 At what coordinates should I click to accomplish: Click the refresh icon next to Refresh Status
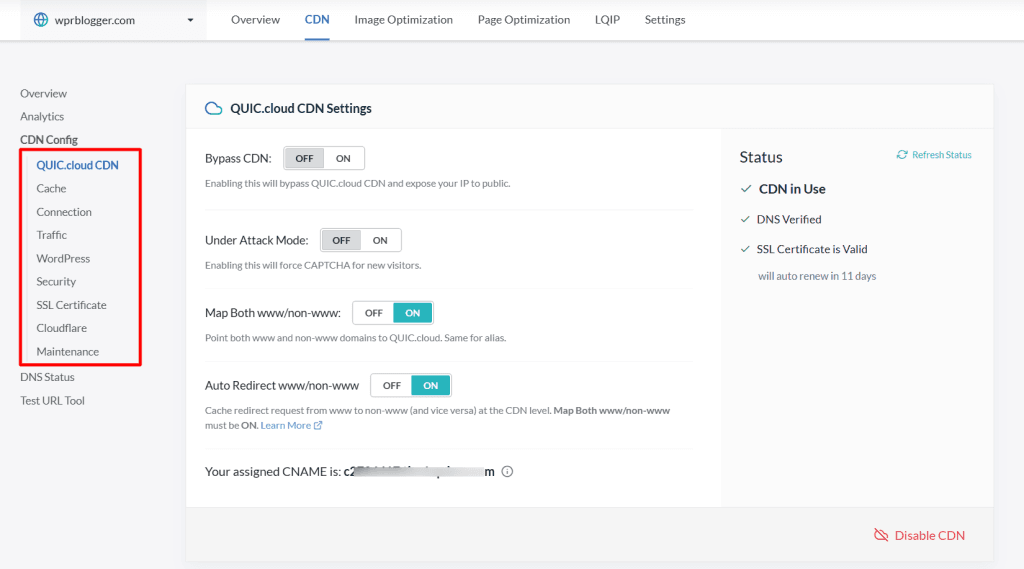pyautogui.click(x=902, y=155)
